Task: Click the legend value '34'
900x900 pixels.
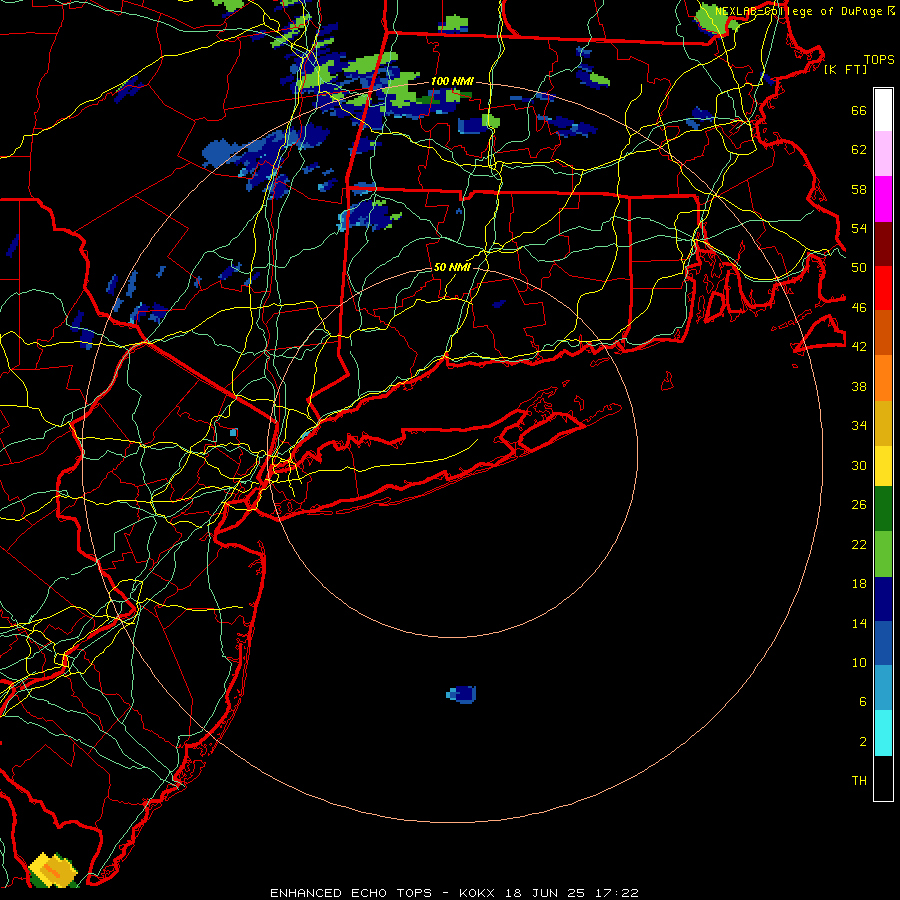Action: 859,426
